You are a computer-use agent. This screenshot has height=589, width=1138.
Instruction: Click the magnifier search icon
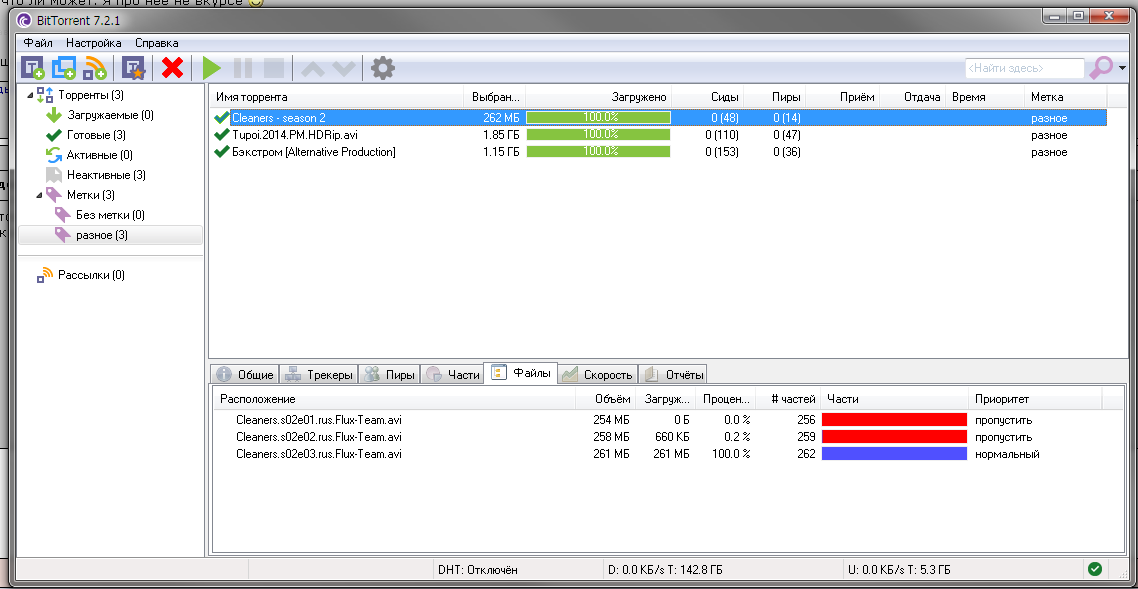[x=1101, y=68]
